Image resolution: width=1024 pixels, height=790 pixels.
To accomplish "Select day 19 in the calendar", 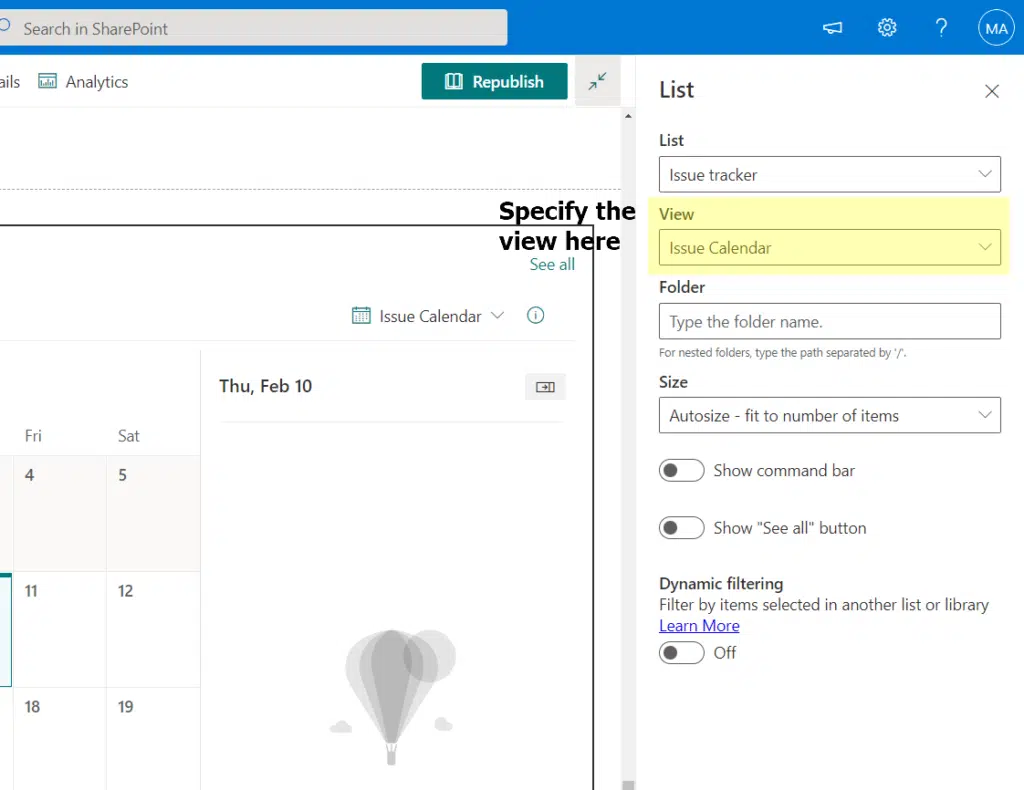I will 153,739.
